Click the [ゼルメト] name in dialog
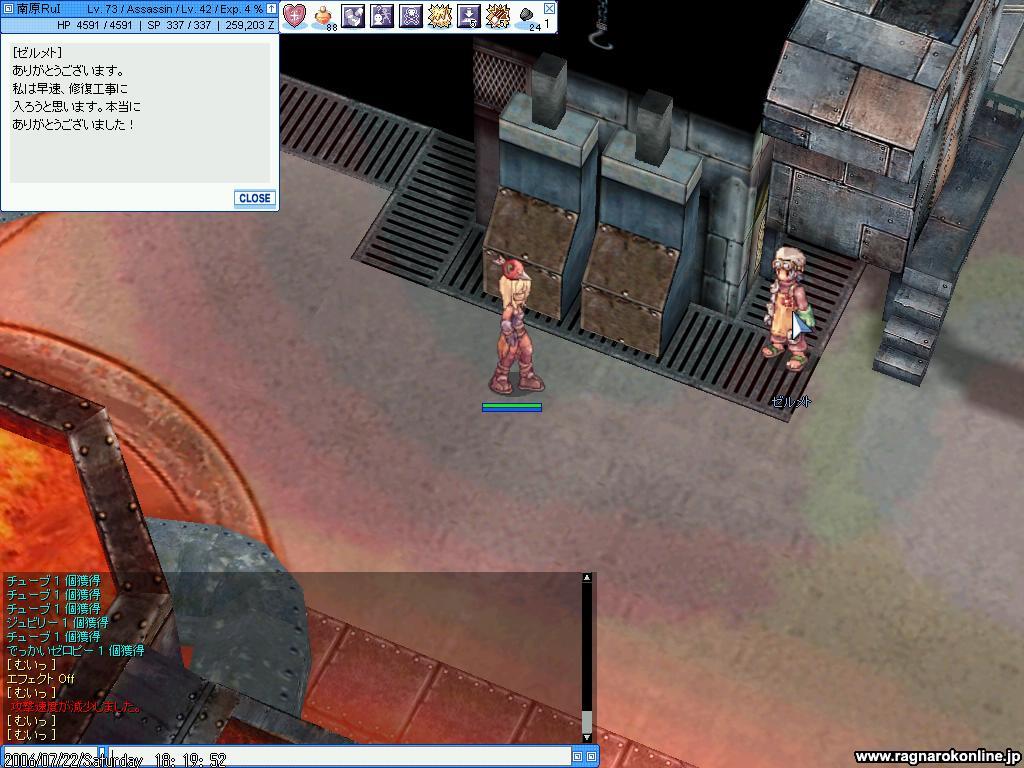Image resolution: width=1024 pixels, height=768 pixels. pyautogui.click(x=37, y=53)
